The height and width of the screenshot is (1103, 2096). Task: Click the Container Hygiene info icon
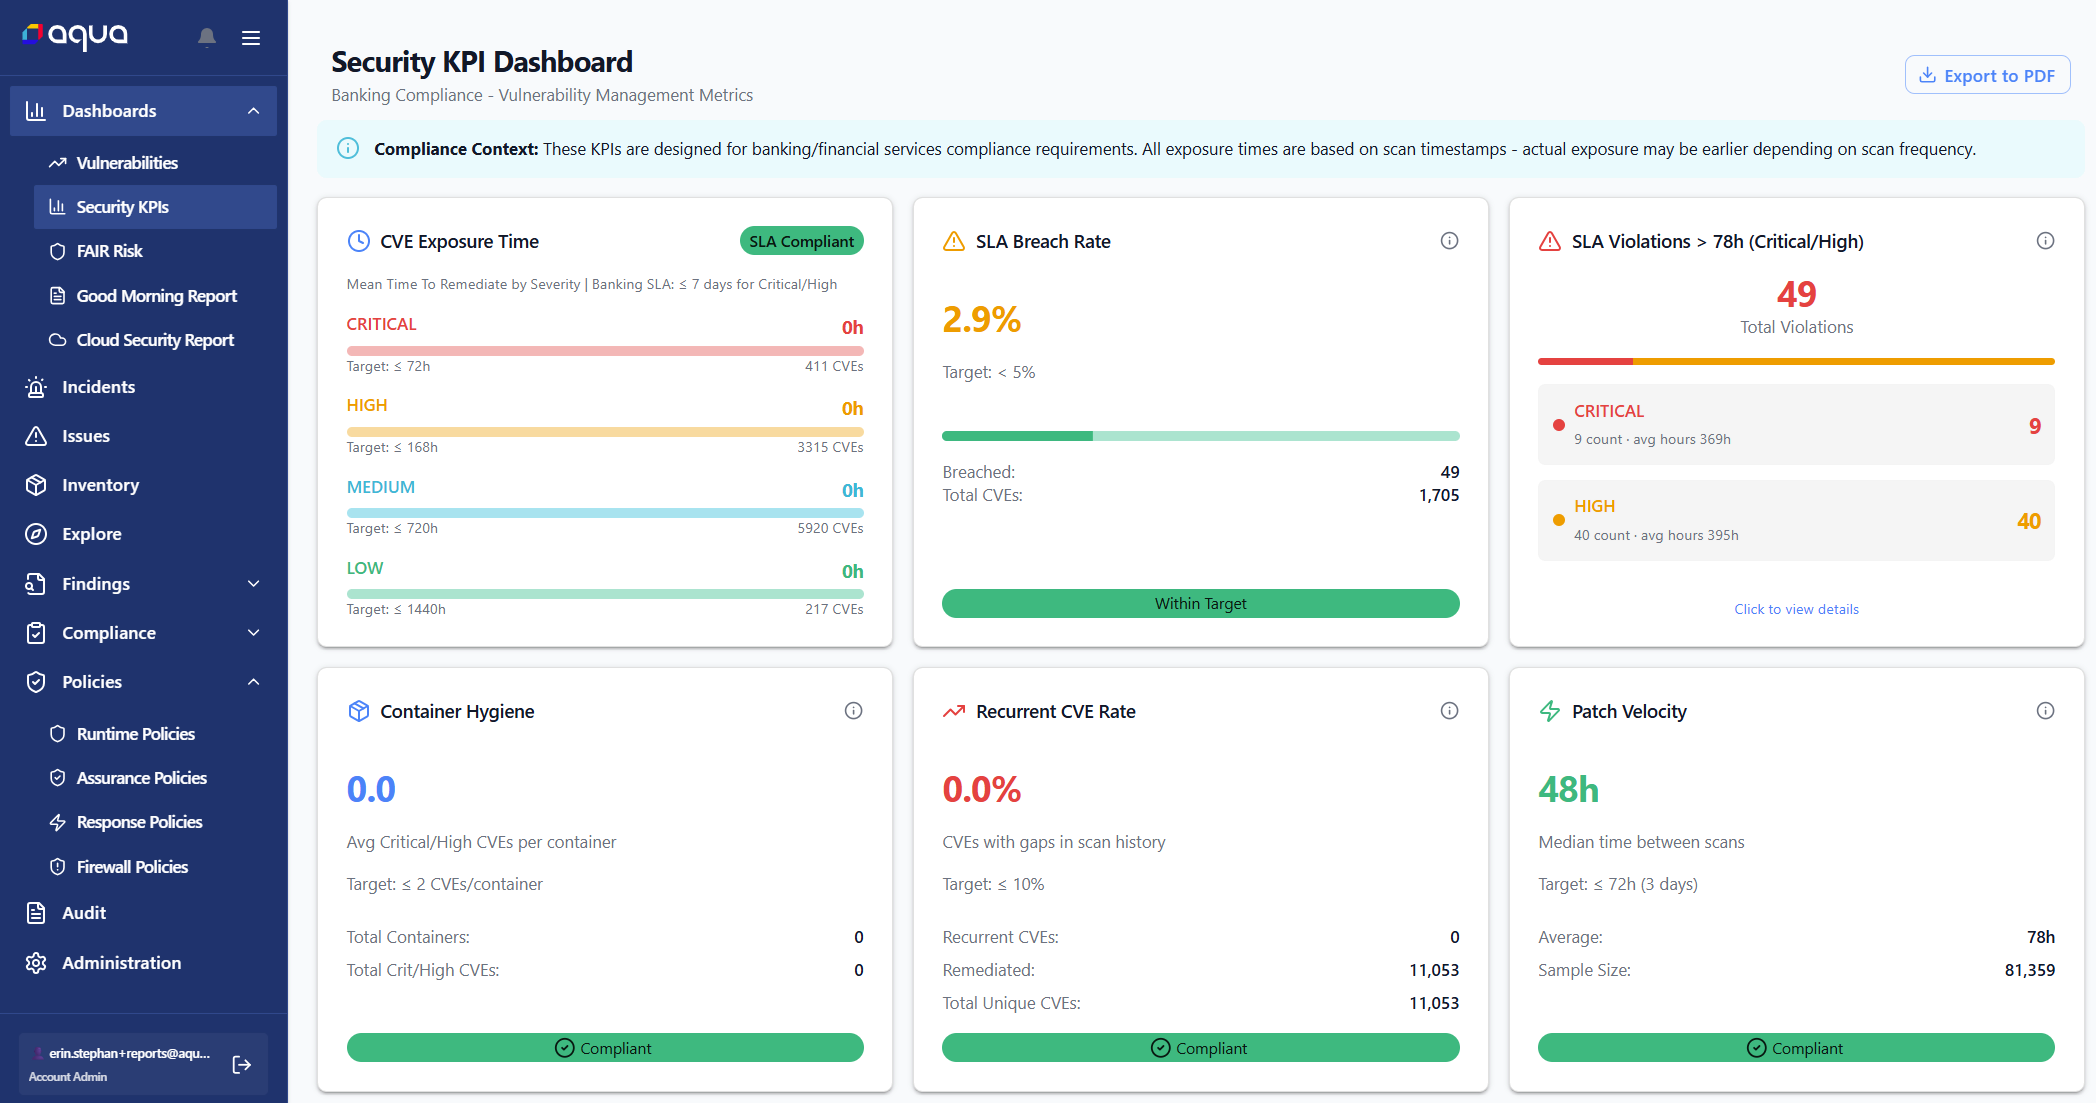pos(853,711)
